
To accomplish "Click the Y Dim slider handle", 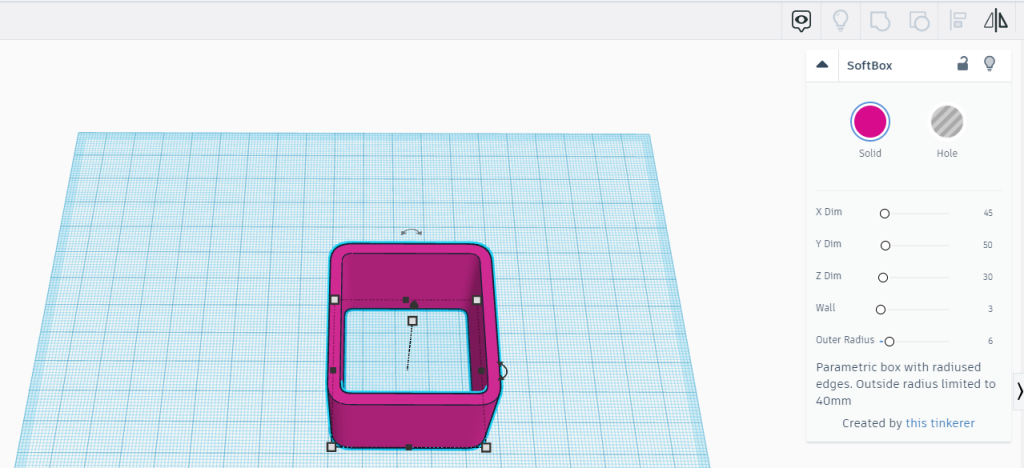I will click(885, 245).
